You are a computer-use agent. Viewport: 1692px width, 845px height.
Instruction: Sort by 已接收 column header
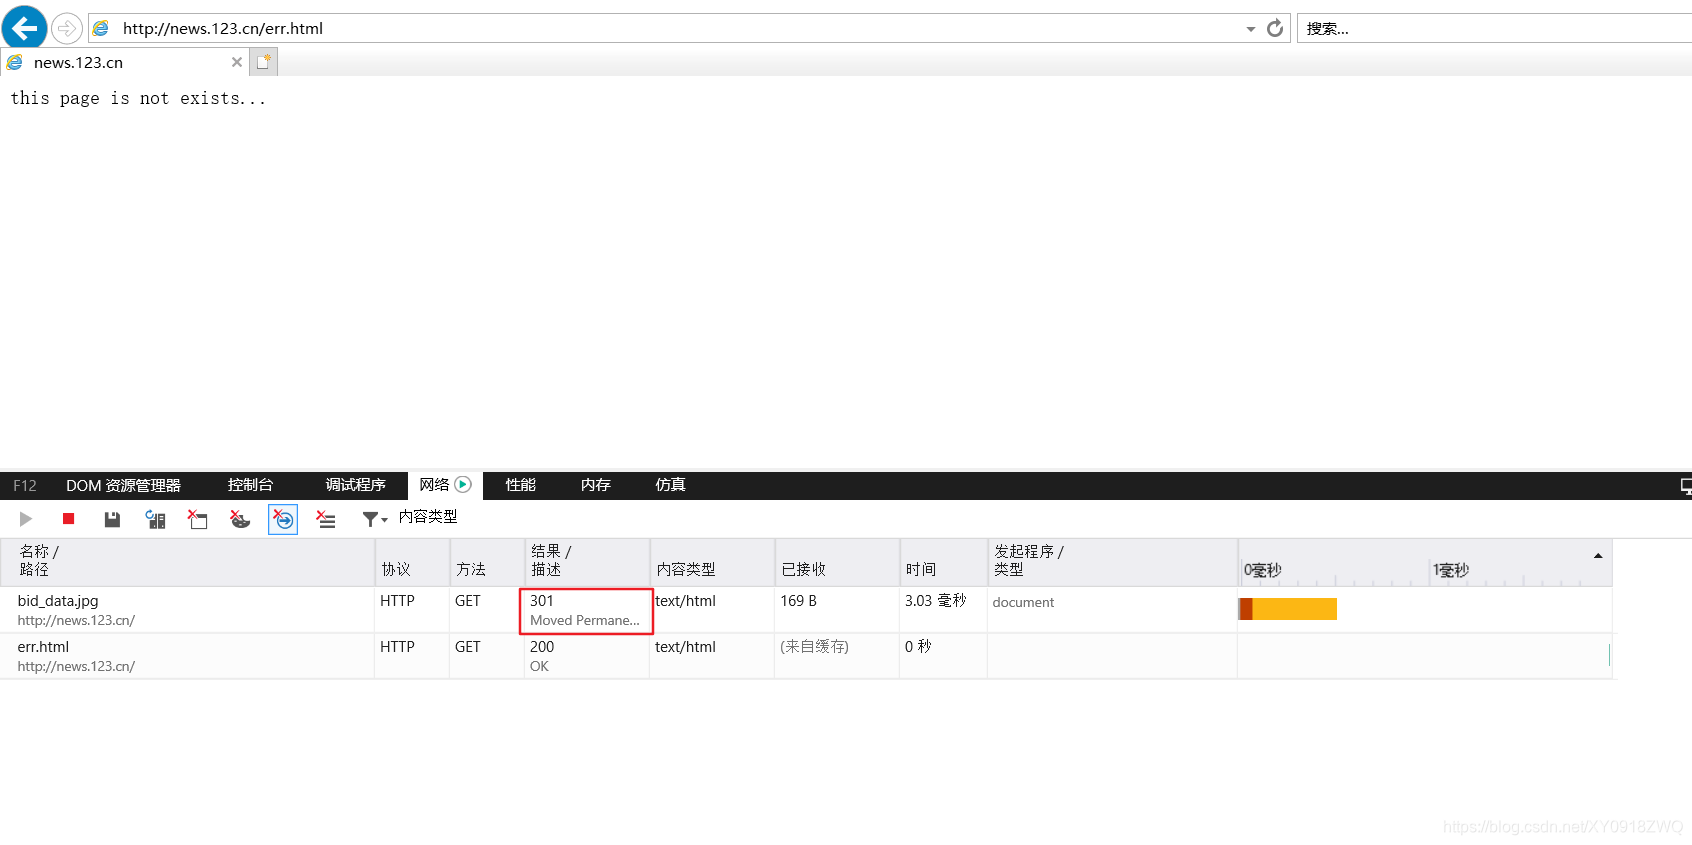click(838, 562)
